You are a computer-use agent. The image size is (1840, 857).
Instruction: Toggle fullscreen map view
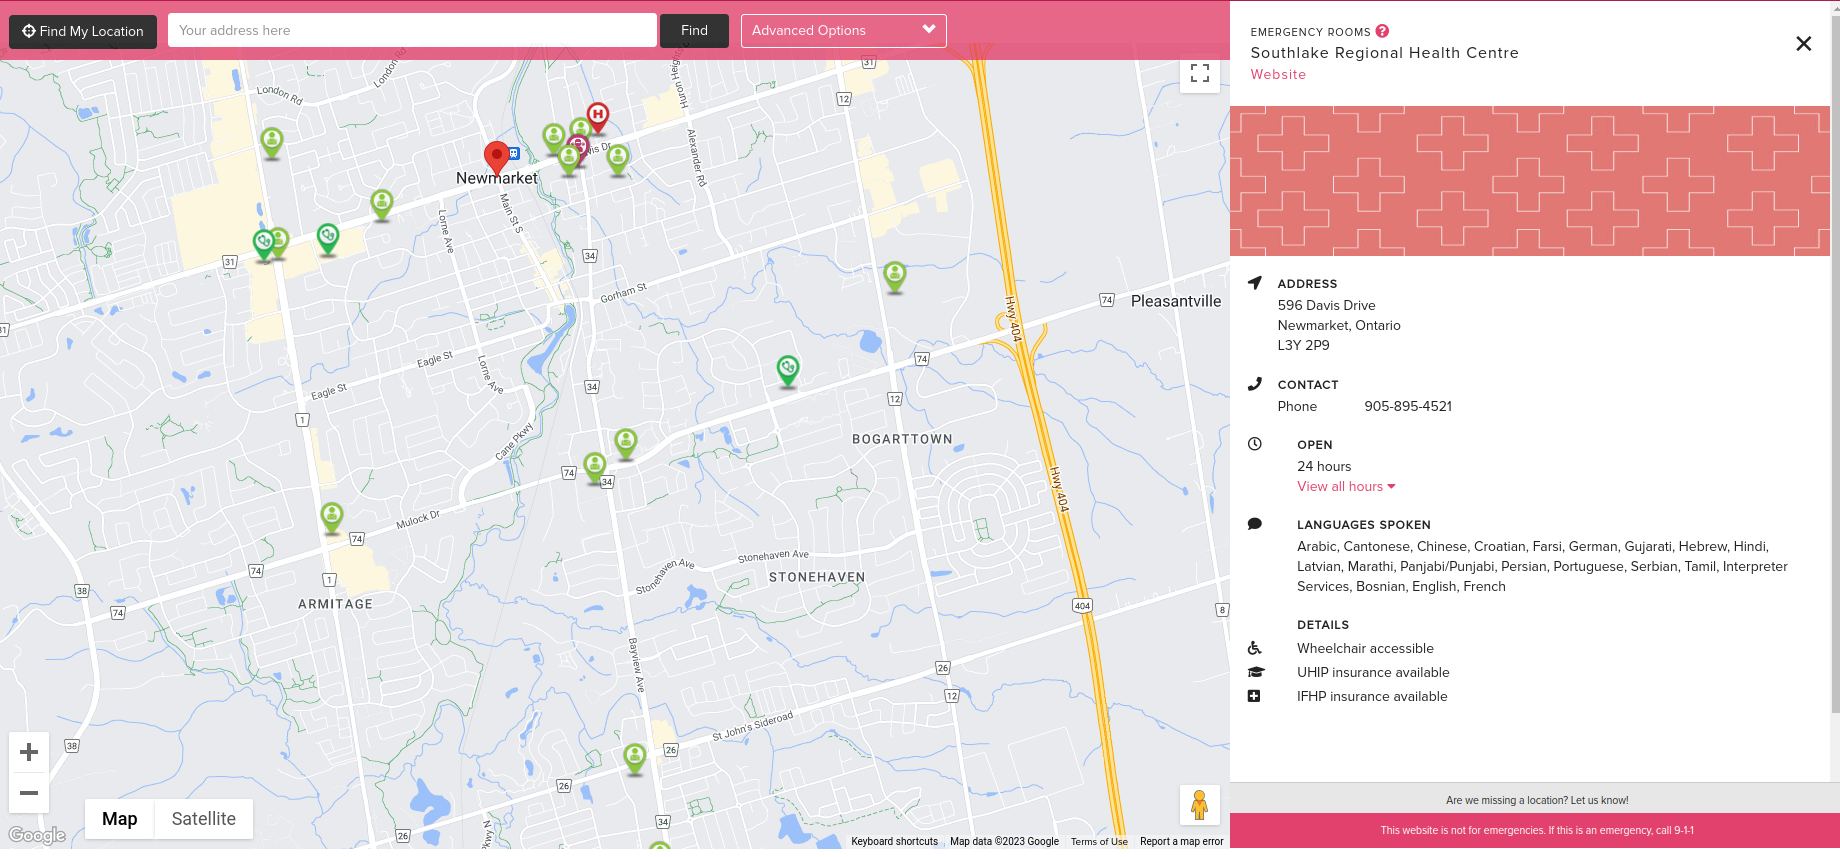[x=1200, y=73]
